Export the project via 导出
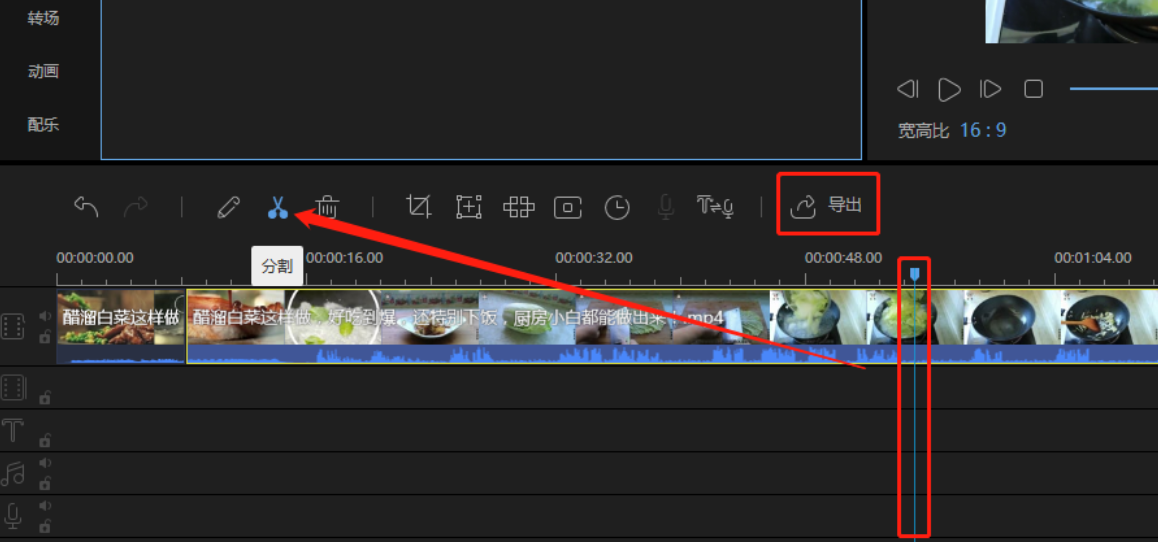1158x542 pixels. pos(826,205)
